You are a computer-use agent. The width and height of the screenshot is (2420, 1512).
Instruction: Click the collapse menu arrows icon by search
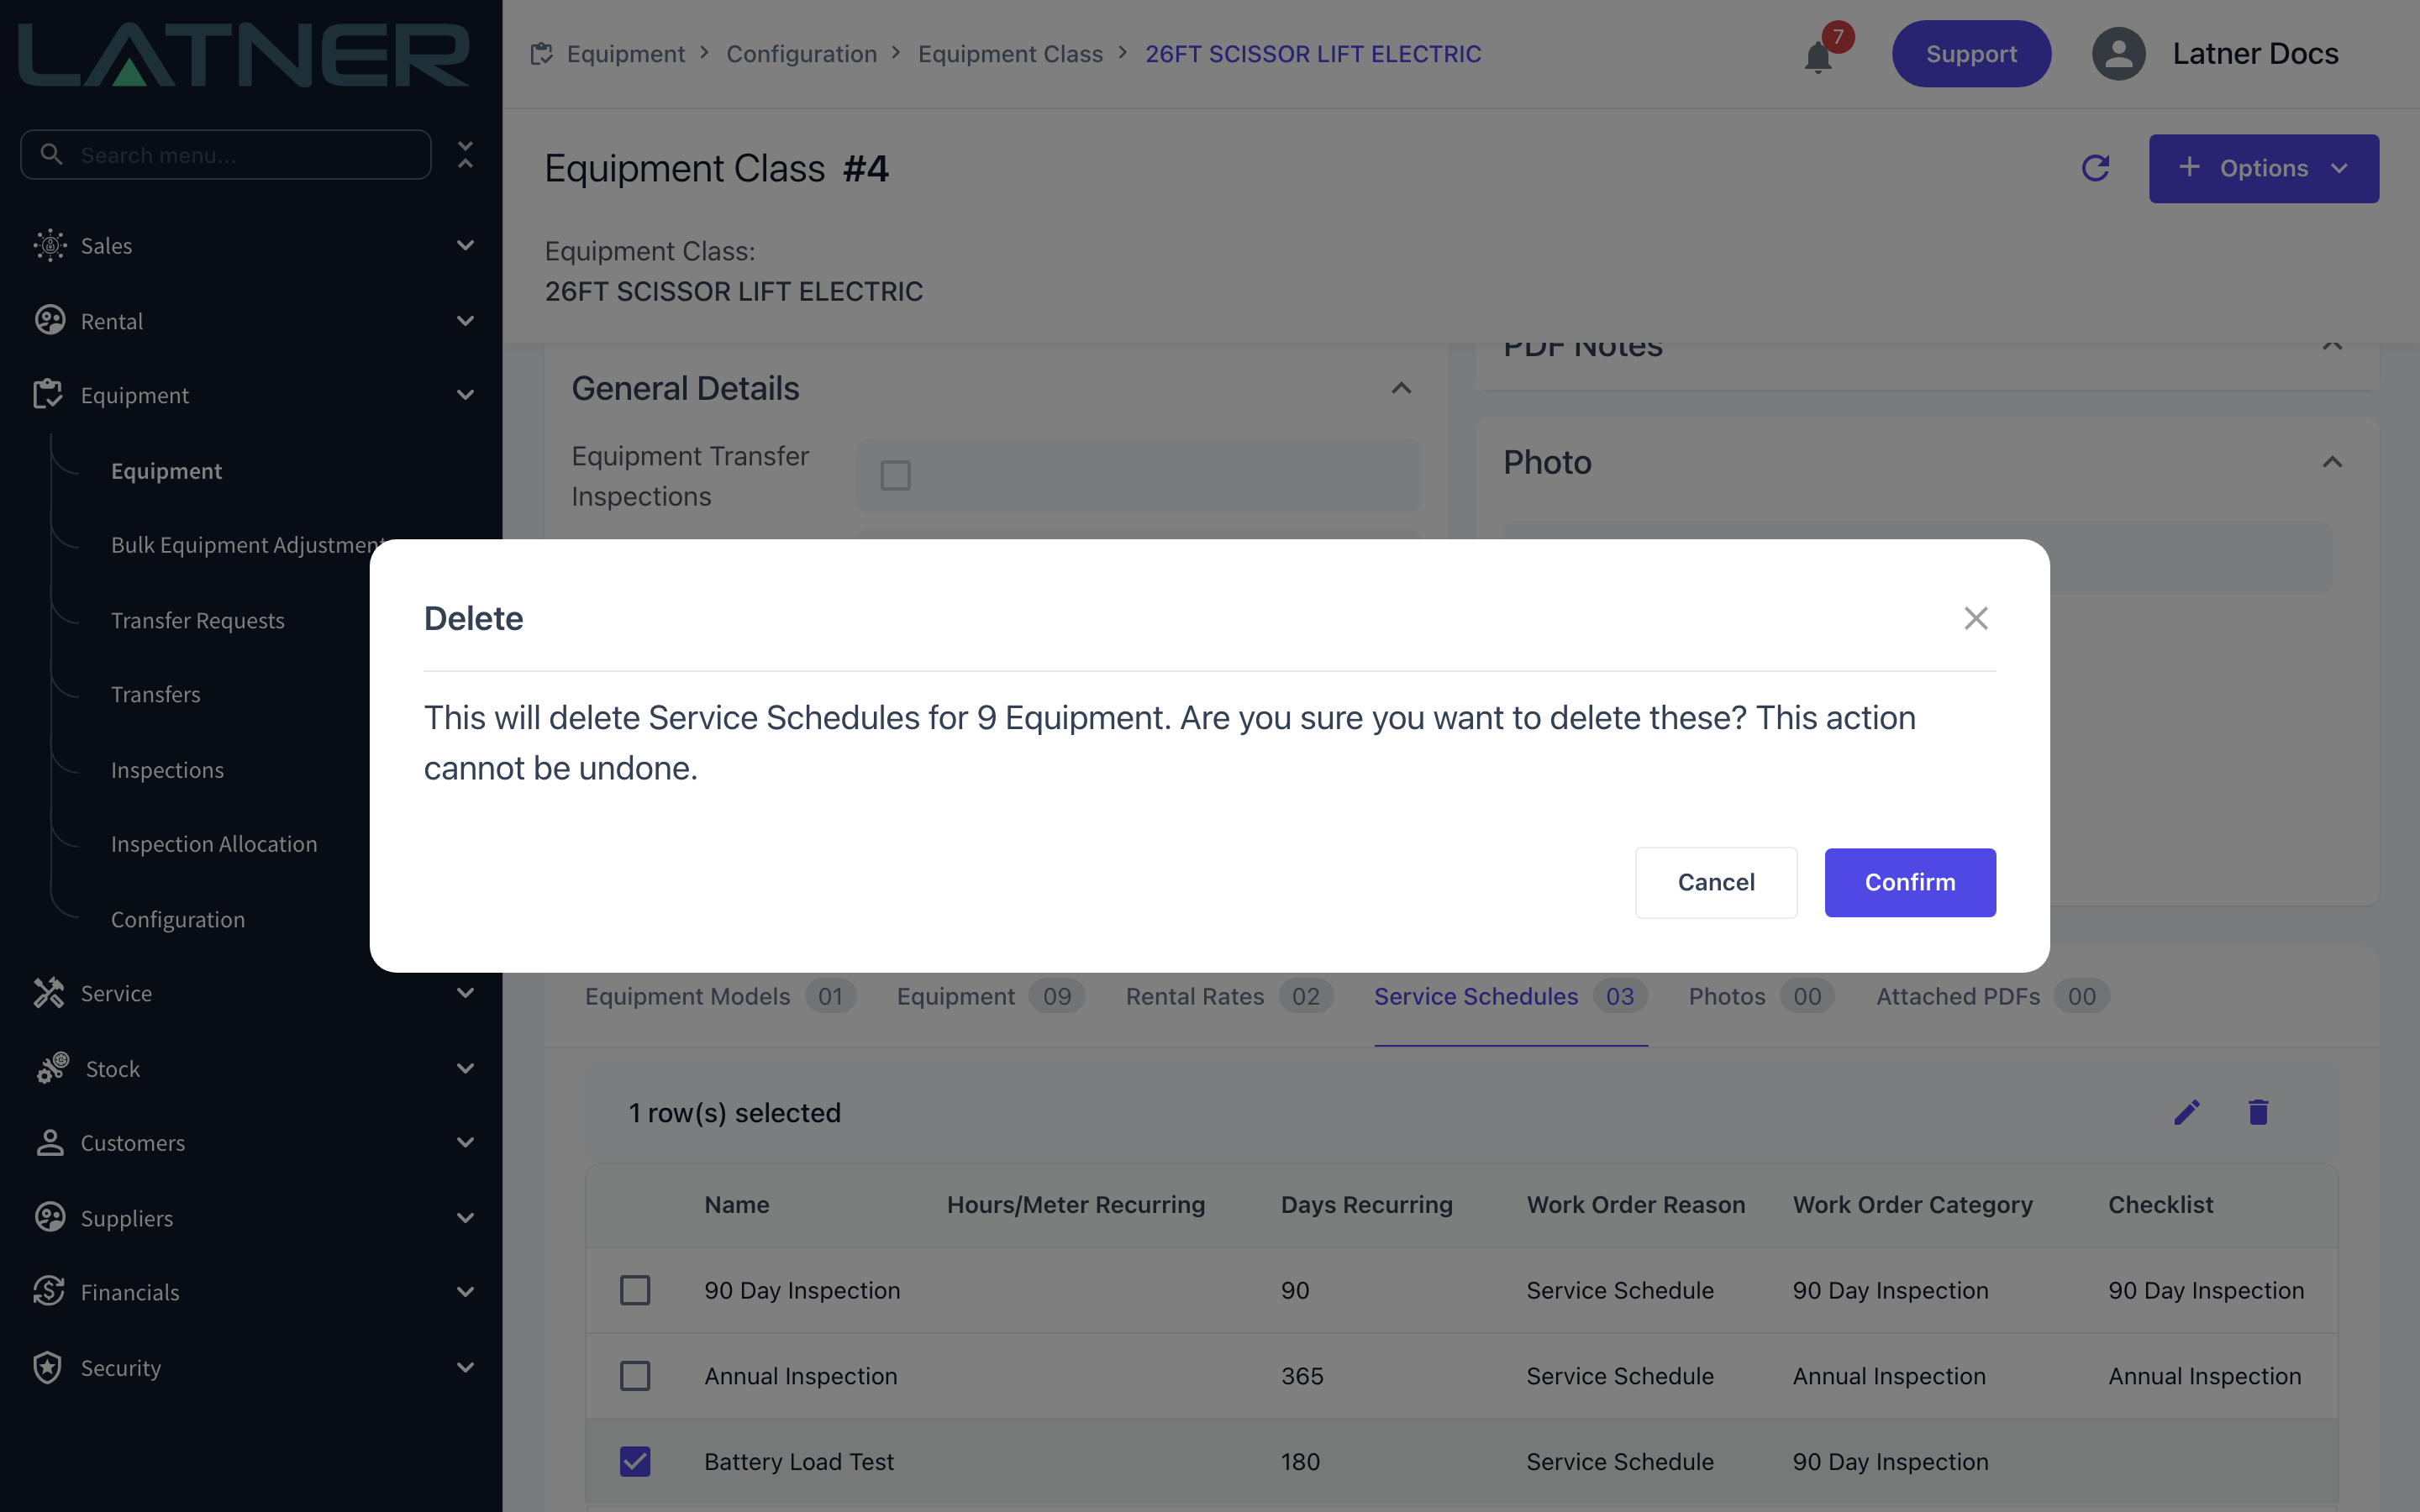click(465, 155)
